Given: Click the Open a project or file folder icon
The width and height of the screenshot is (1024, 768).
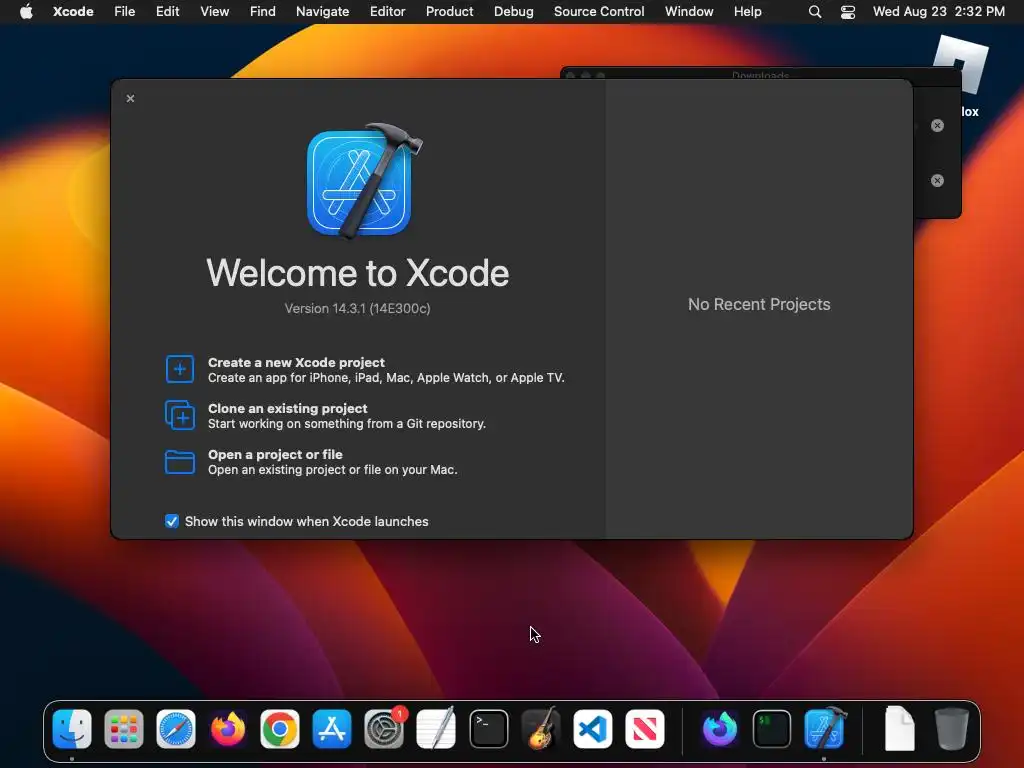Looking at the screenshot, I should 180,462.
